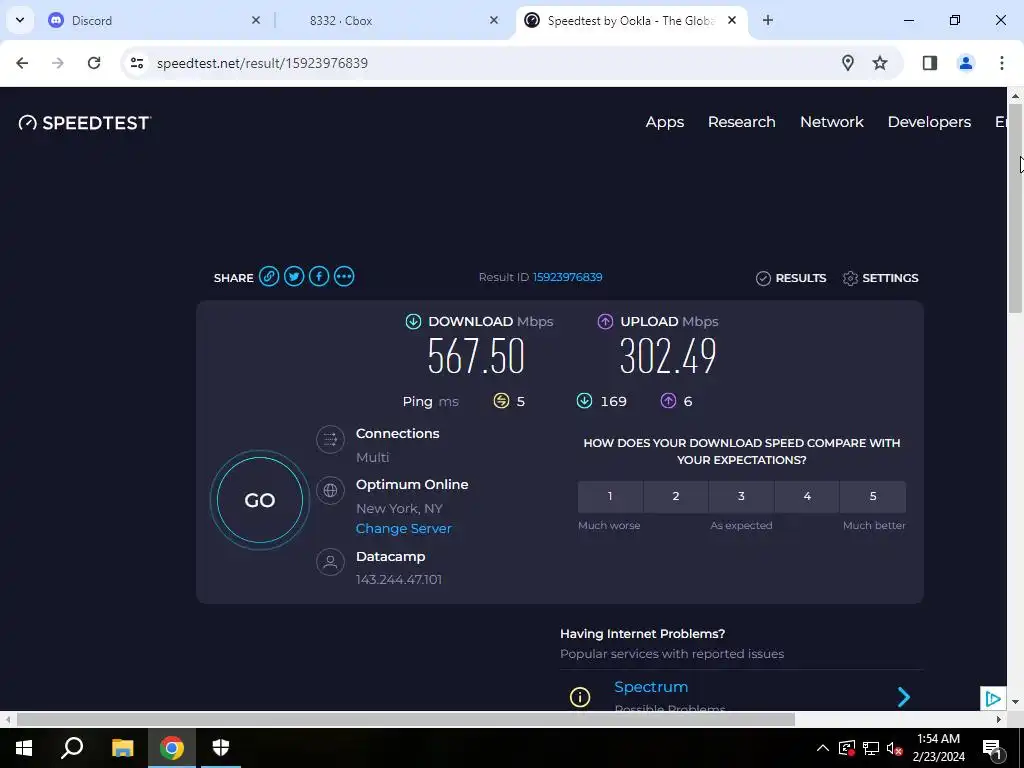Click the download arrow icon beside DOWNLOAD
1024x768 pixels.
click(413, 321)
